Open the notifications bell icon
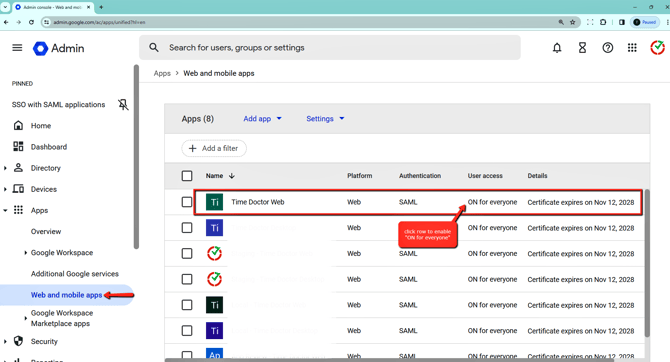 [x=557, y=48]
